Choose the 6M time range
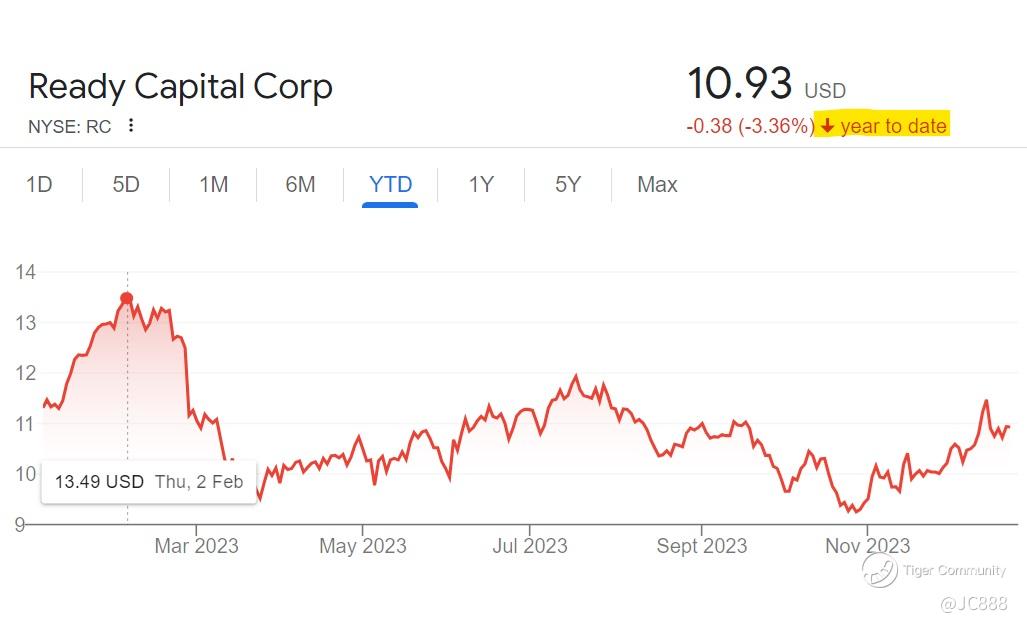The height and width of the screenshot is (627, 1027). pyautogui.click(x=300, y=185)
